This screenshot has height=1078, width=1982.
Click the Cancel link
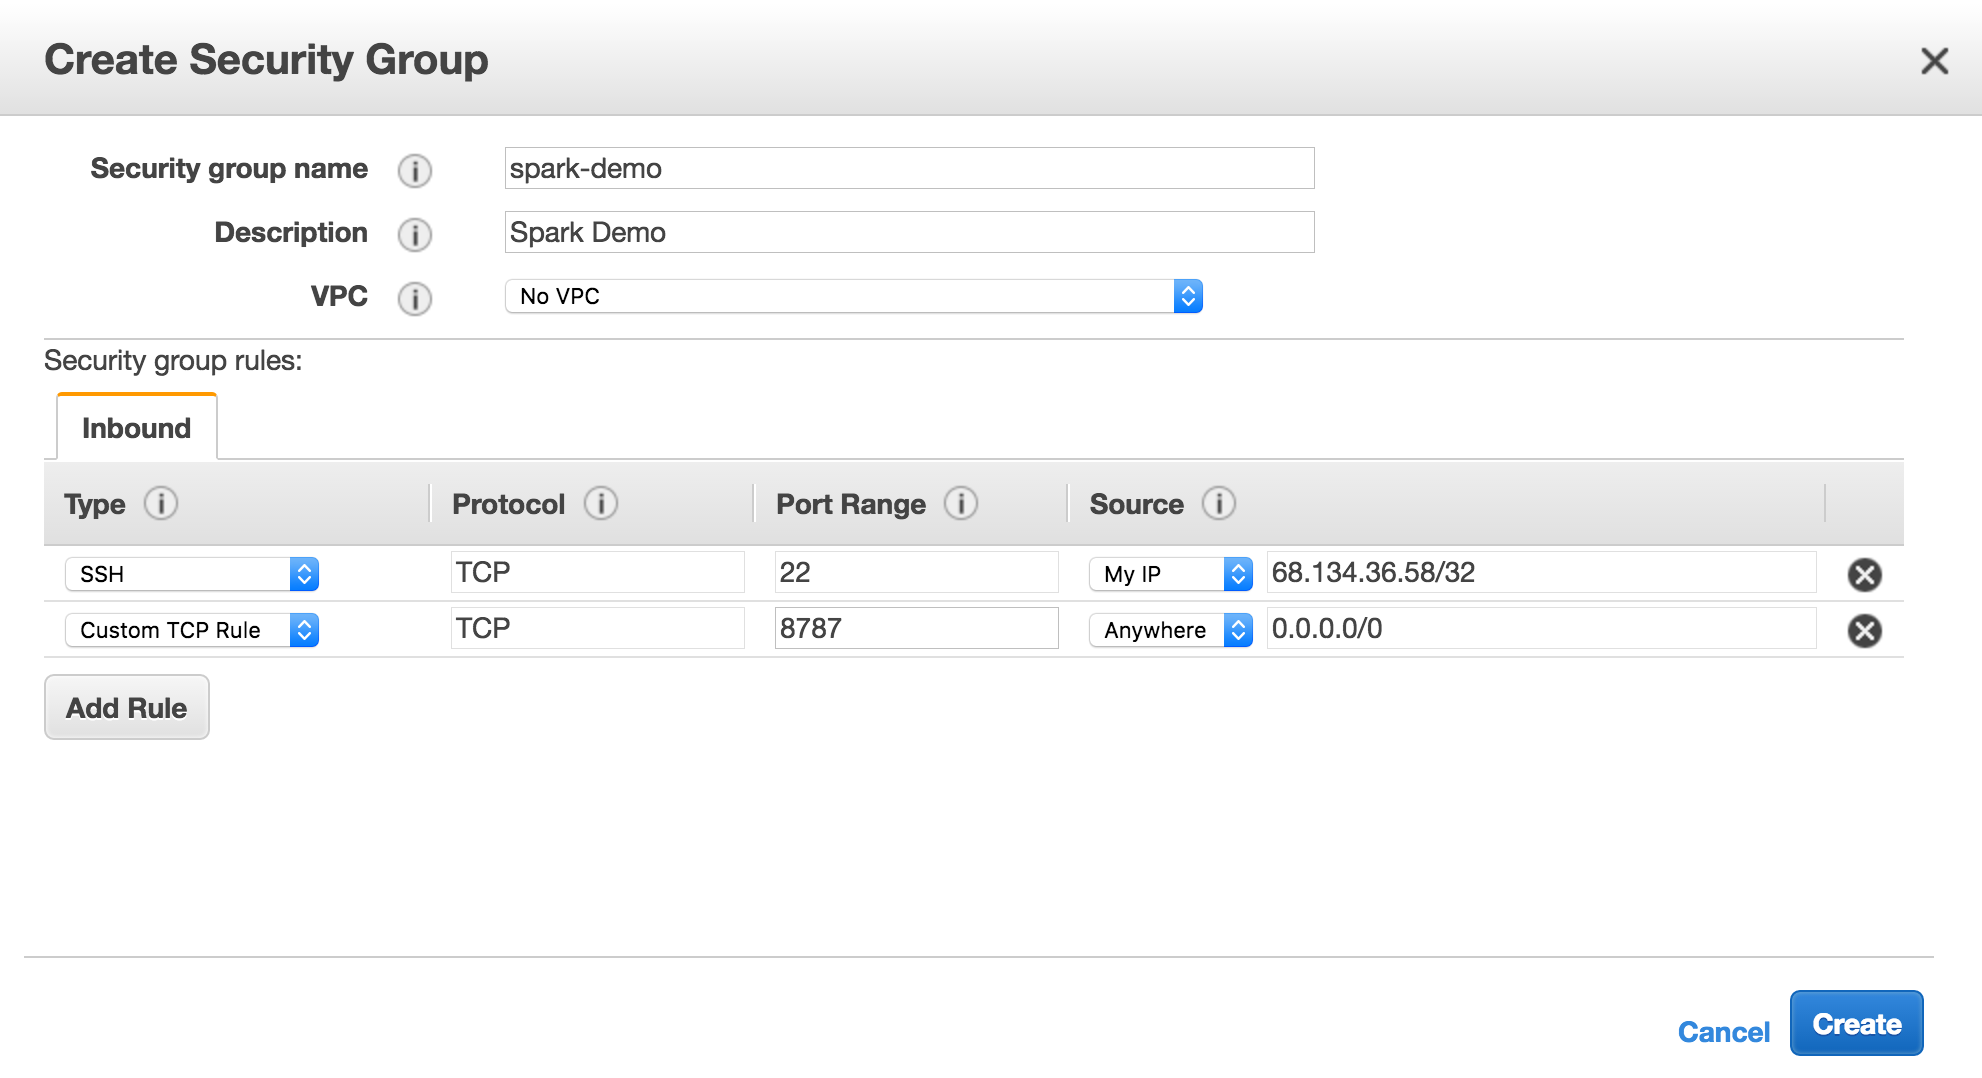click(x=1723, y=1032)
